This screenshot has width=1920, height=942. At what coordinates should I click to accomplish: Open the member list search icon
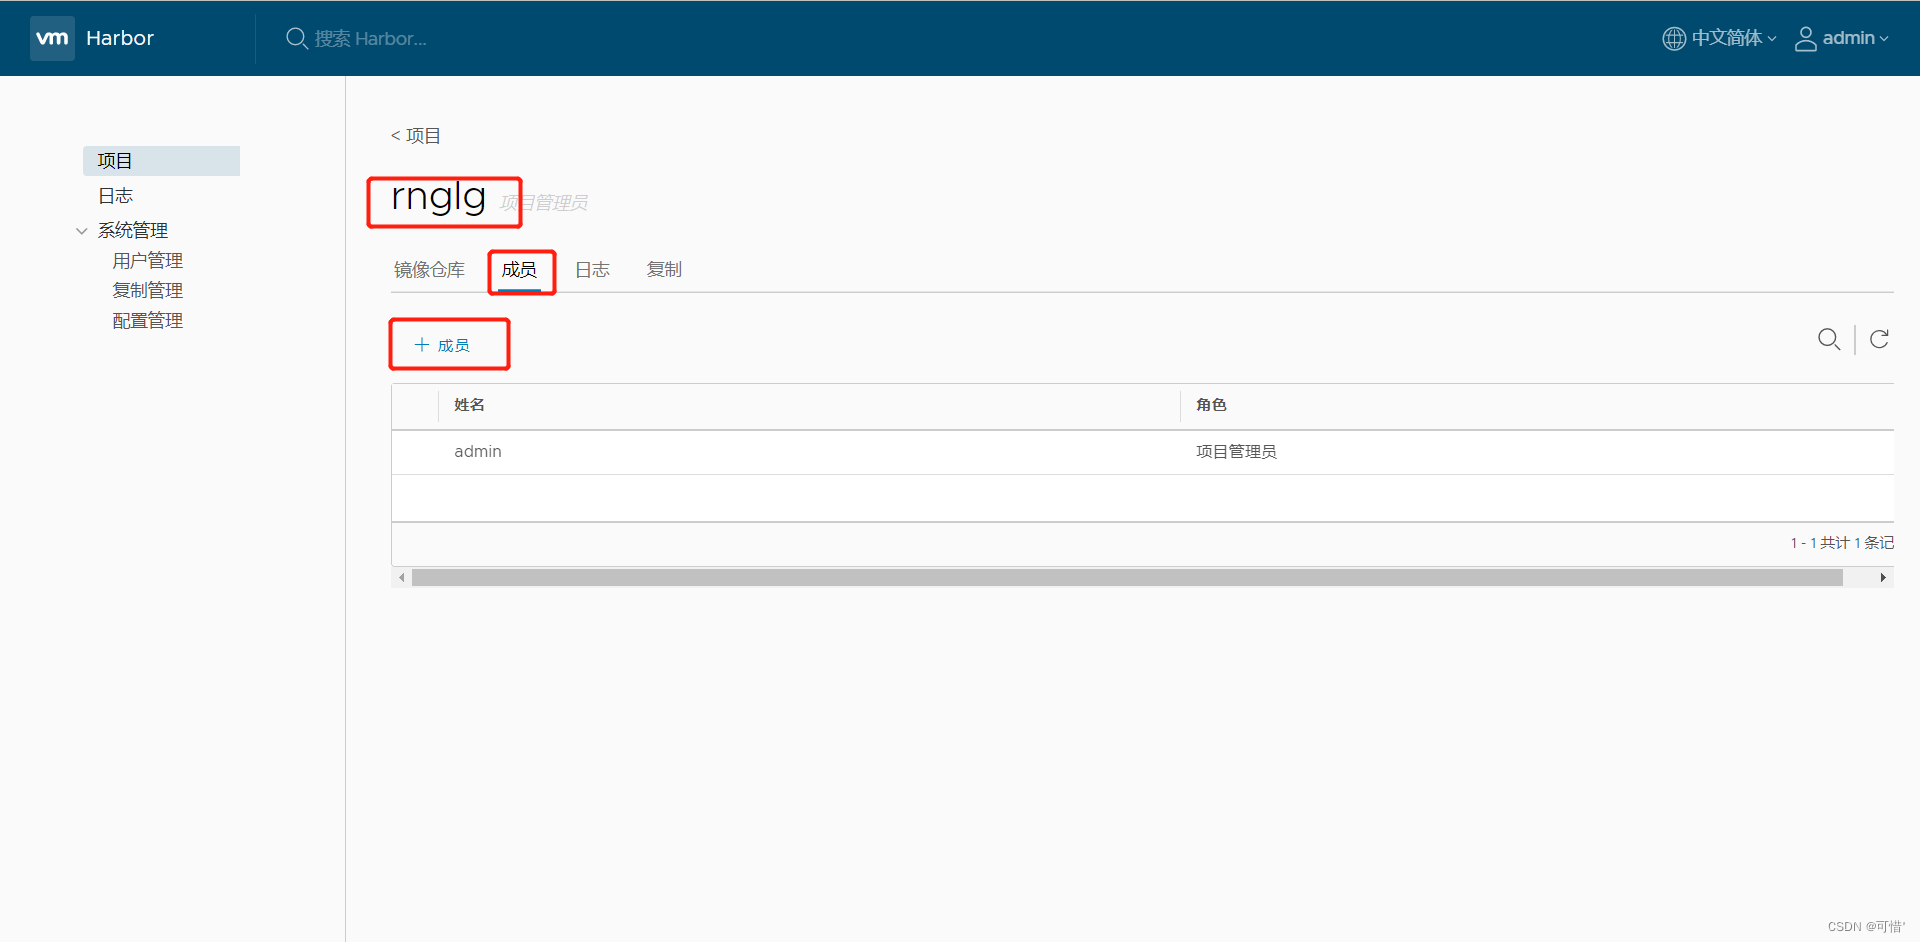pos(1829,339)
